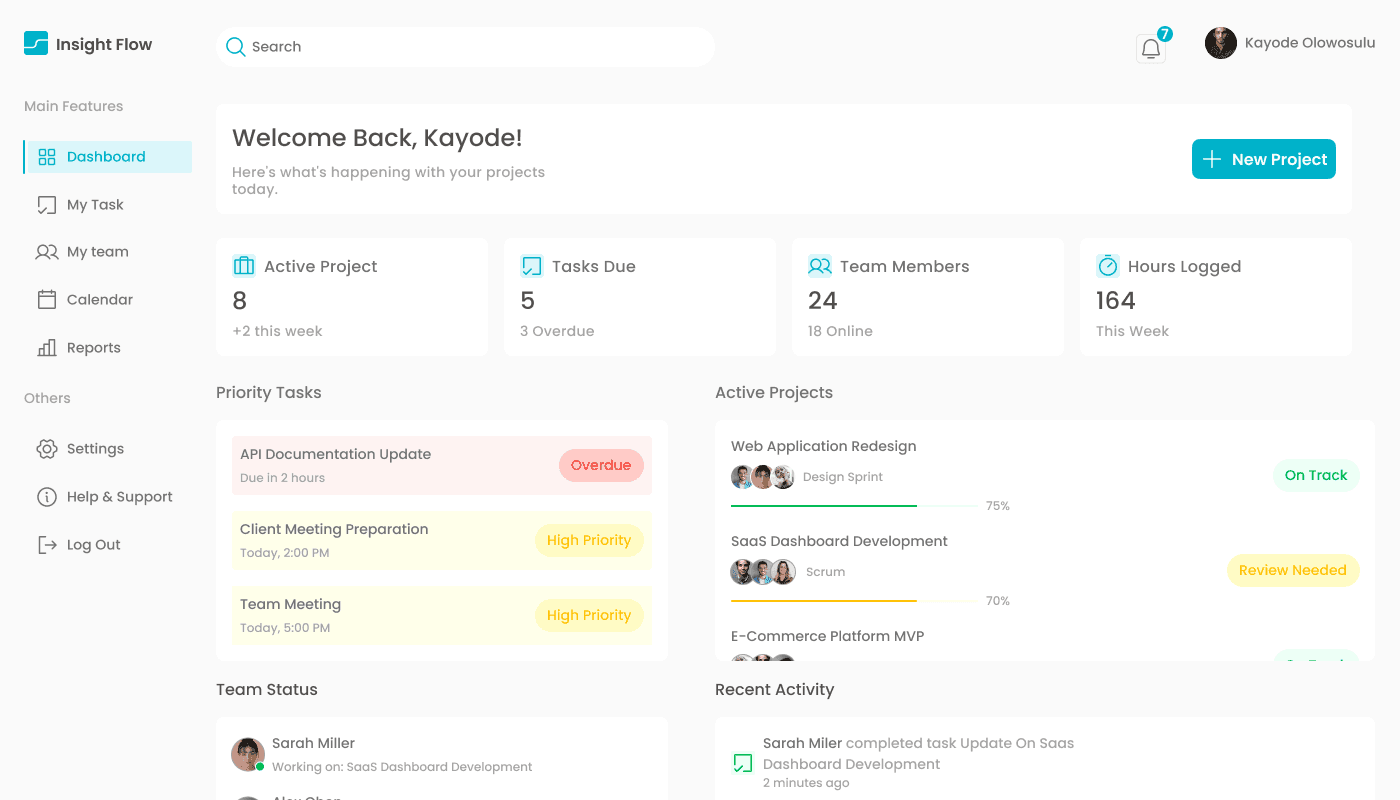
Task: Open the Reports section
Action: (x=93, y=348)
